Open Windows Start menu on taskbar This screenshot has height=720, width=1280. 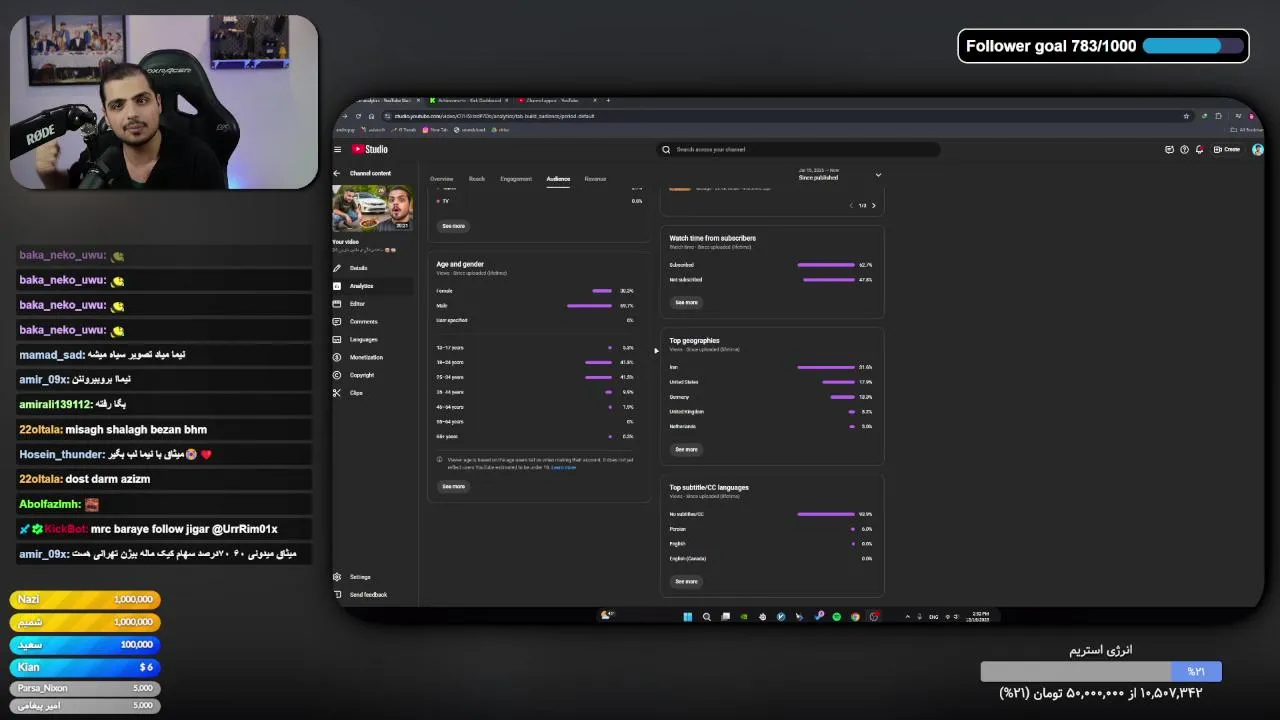pyautogui.click(x=687, y=617)
